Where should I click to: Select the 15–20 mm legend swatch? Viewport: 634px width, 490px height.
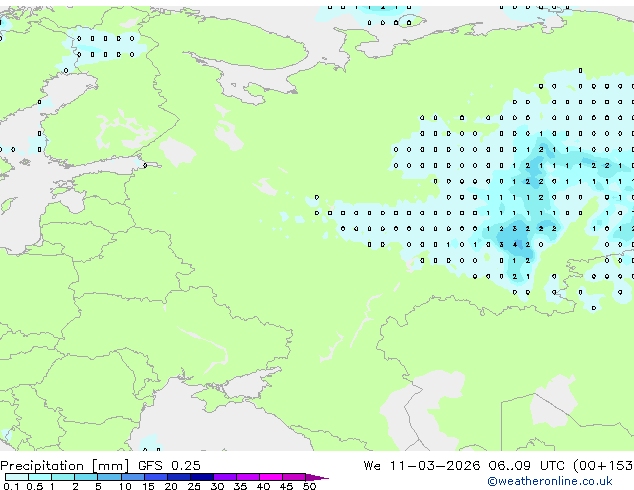pyautogui.click(x=155, y=477)
